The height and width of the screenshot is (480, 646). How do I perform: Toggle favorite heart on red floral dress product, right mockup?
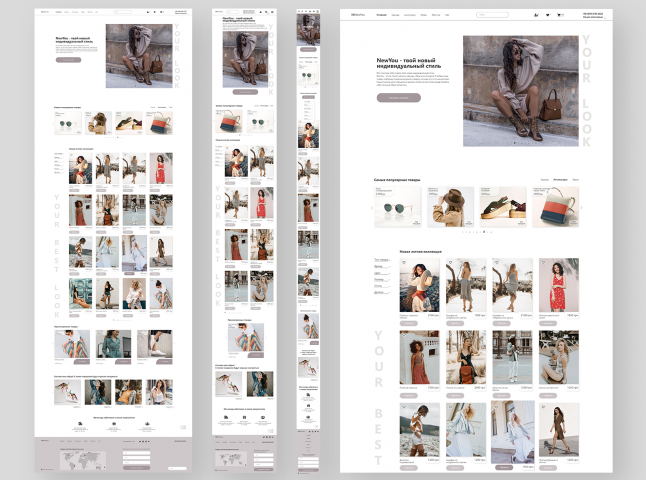(543, 262)
